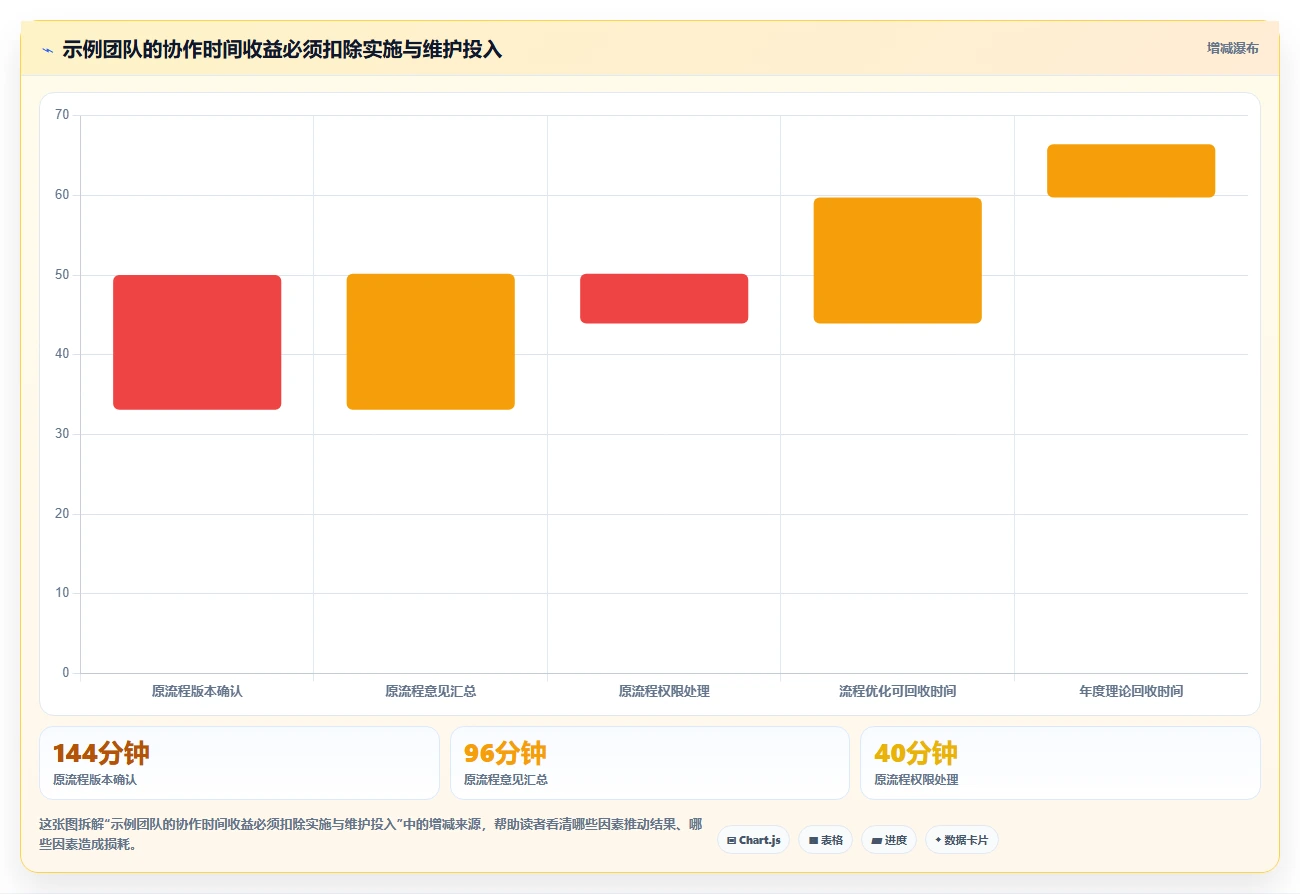This screenshot has width=1300, height=894.
Task: Click the y-axis value 50
Action: click(x=62, y=274)
